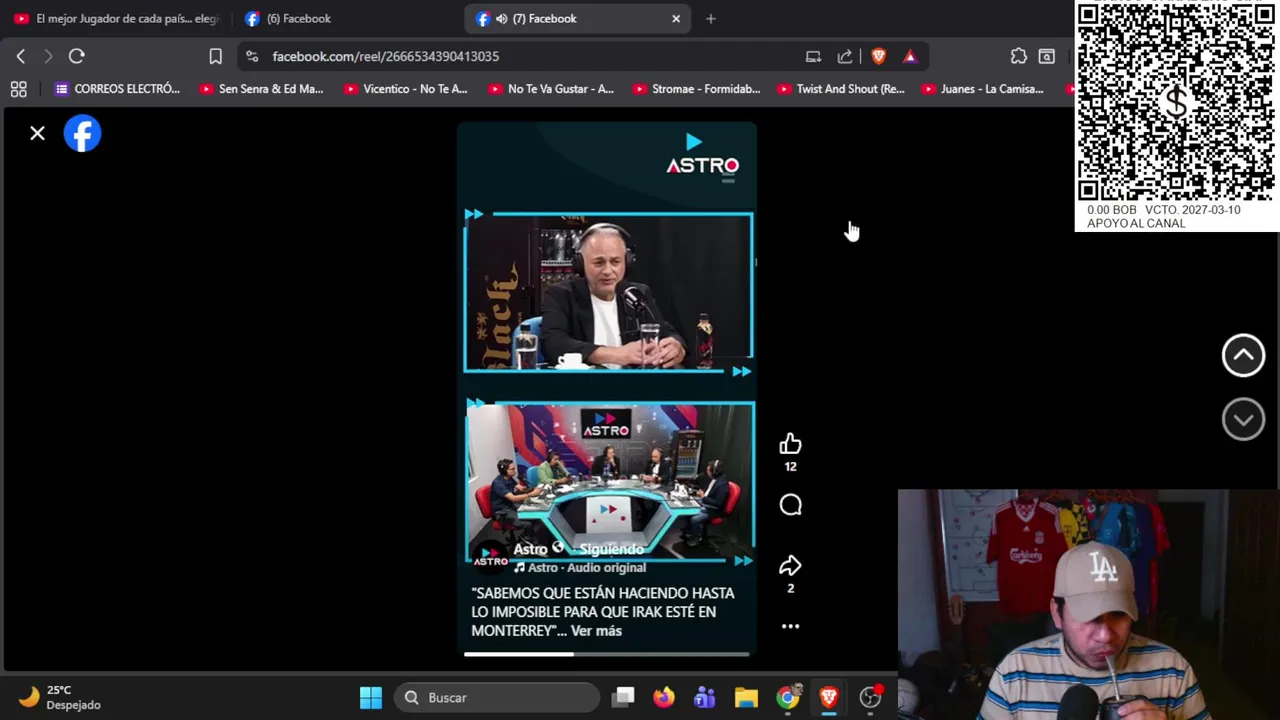Click the 'Siguiendo' following button

[x=611, y=549]
